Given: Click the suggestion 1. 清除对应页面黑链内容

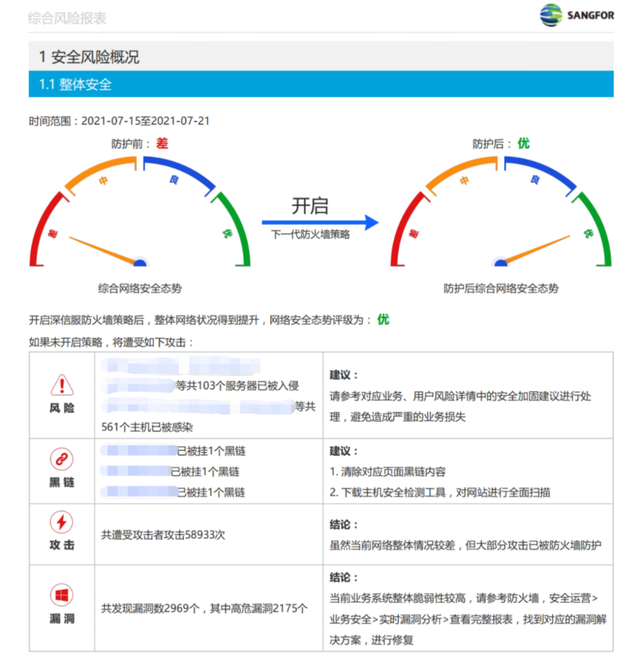Looking at the screenshot, I should pyautogui.click(x=387, y=472).
